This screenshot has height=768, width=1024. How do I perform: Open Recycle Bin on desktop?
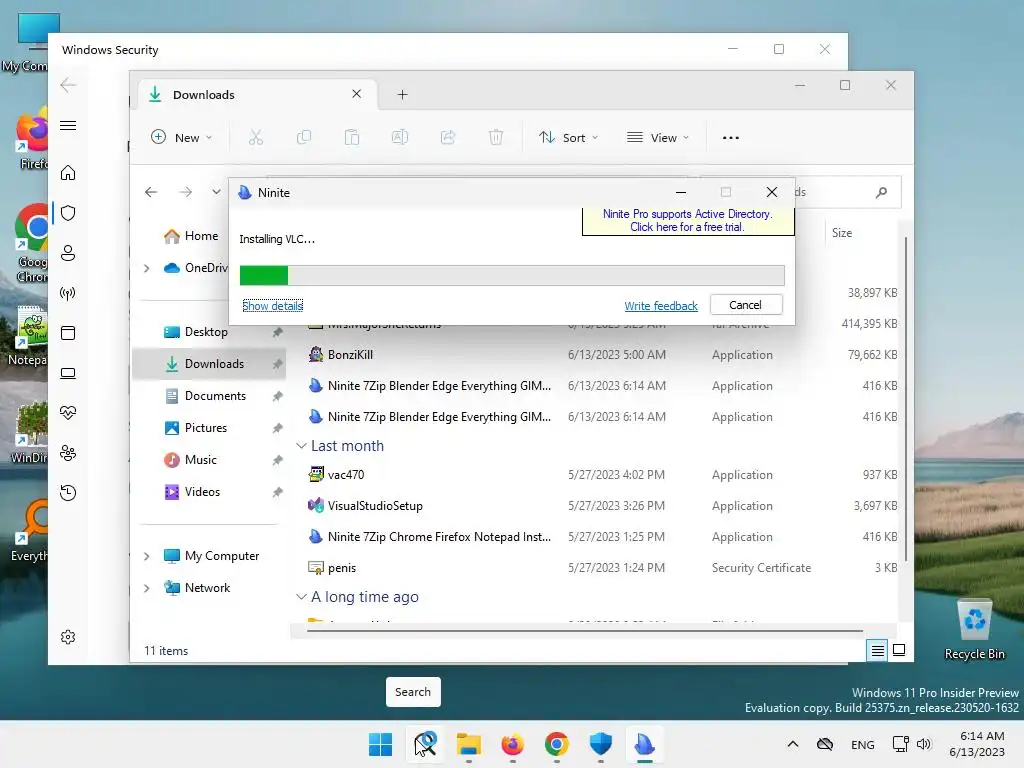coord(974,630)
